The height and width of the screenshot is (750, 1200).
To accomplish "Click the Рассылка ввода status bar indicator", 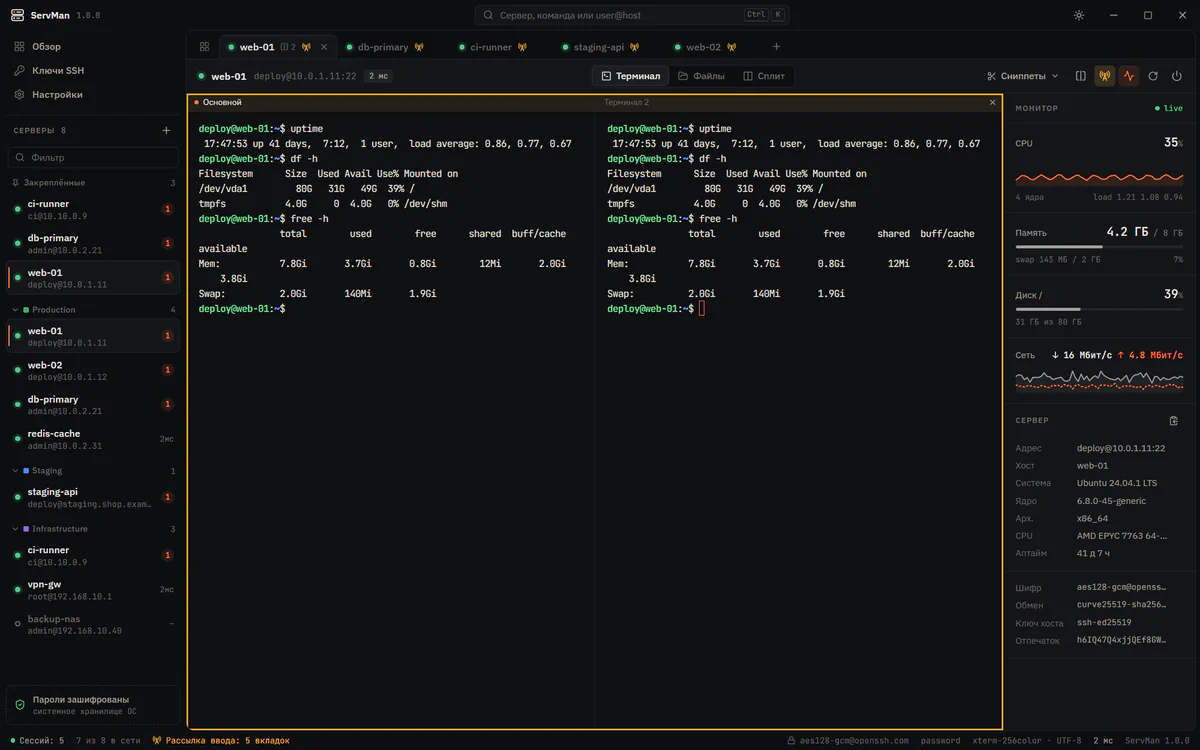I will 221,741.
